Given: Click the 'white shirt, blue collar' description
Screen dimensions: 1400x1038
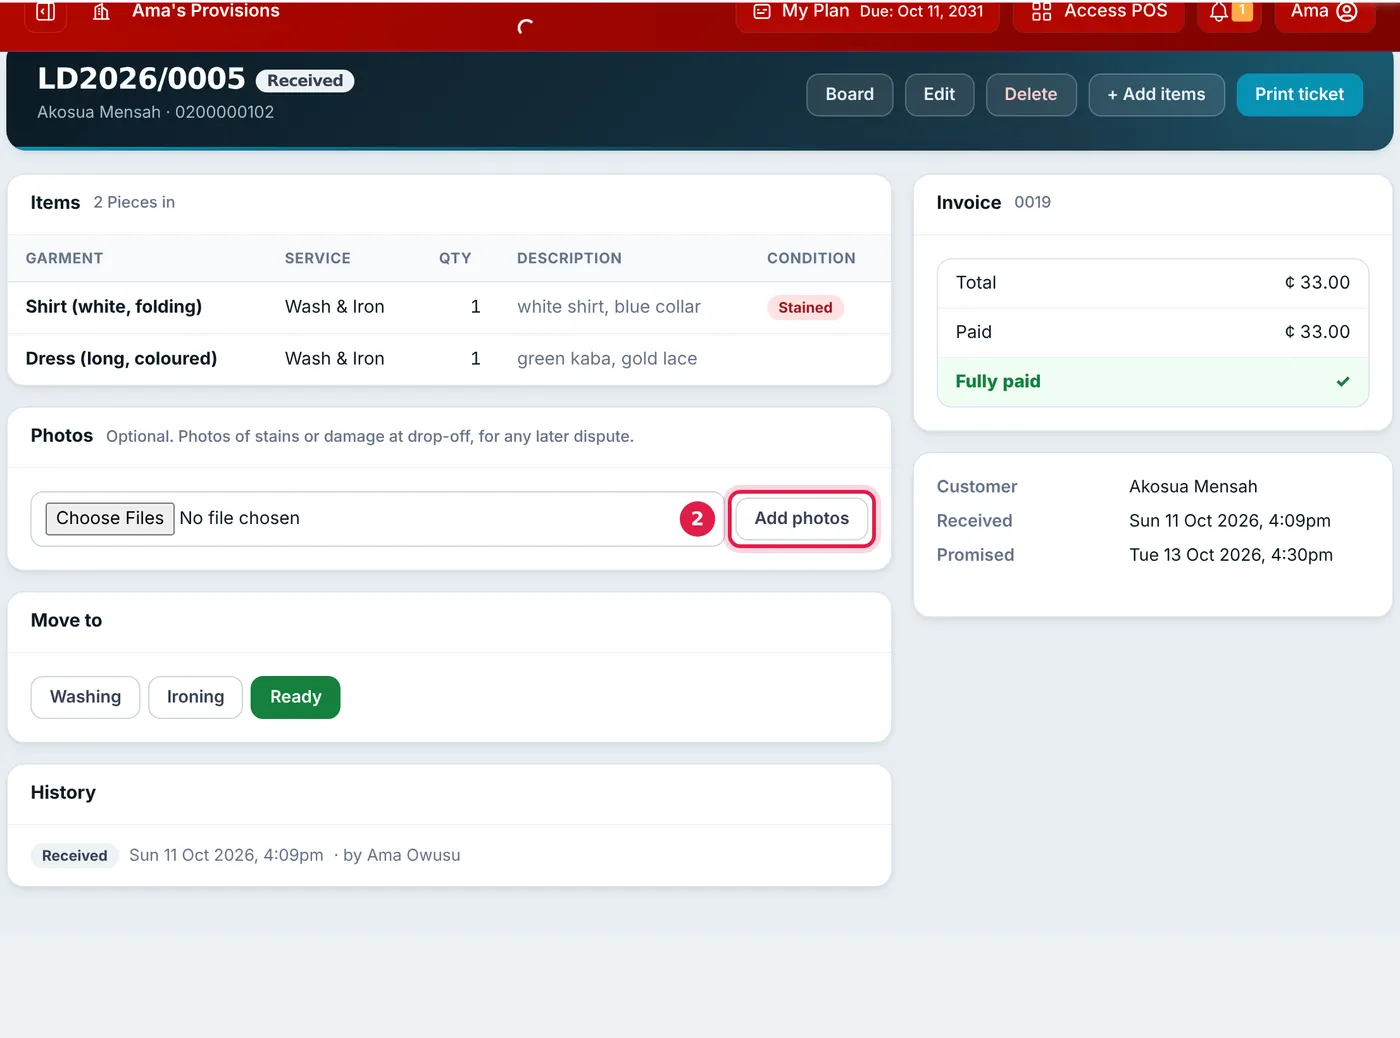Looking at the screenshot, I should click(x=609, y=307).
